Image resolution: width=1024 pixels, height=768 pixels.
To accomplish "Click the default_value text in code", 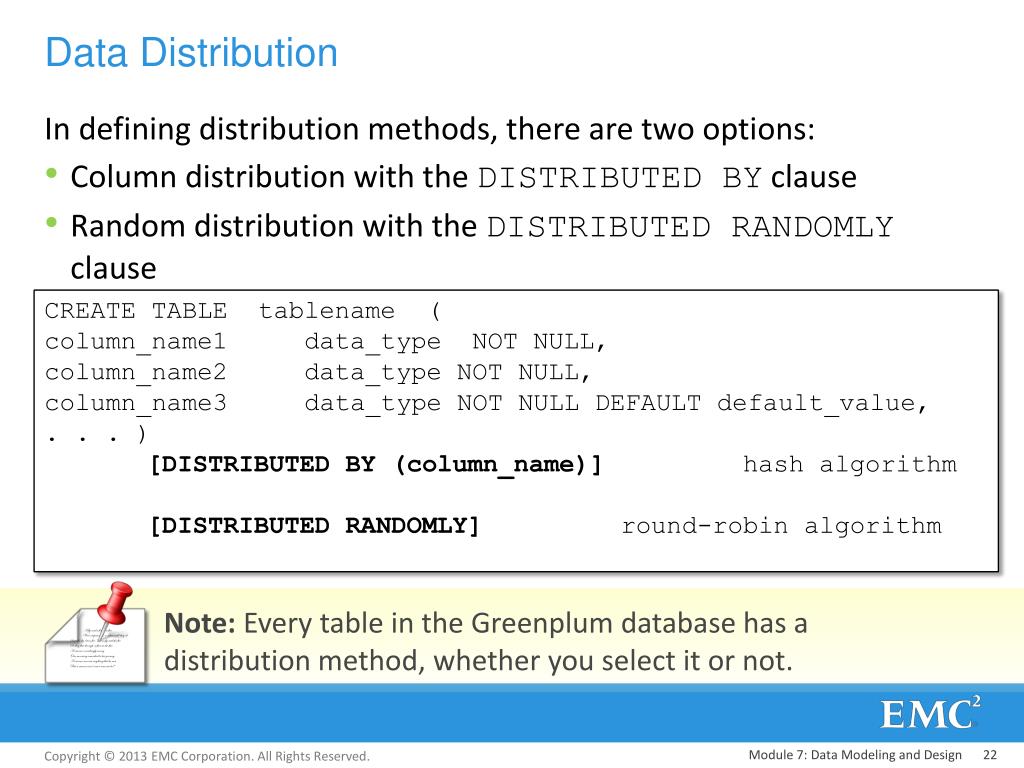I will tap(822, 404).
